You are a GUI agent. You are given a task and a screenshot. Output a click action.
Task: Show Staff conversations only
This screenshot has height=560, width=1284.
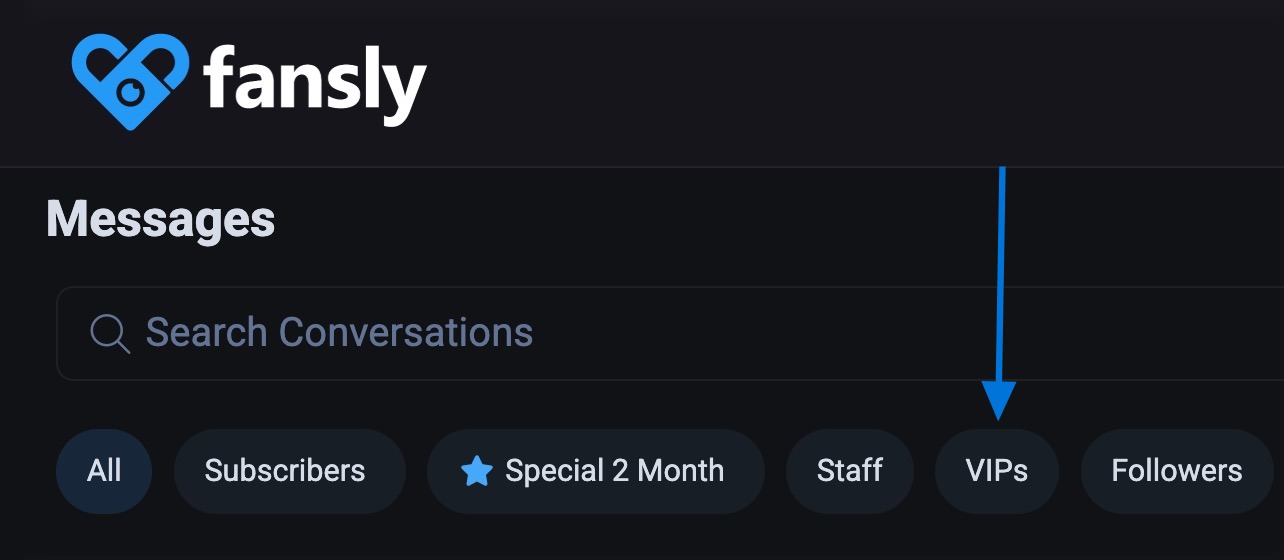tap(849, 471)
